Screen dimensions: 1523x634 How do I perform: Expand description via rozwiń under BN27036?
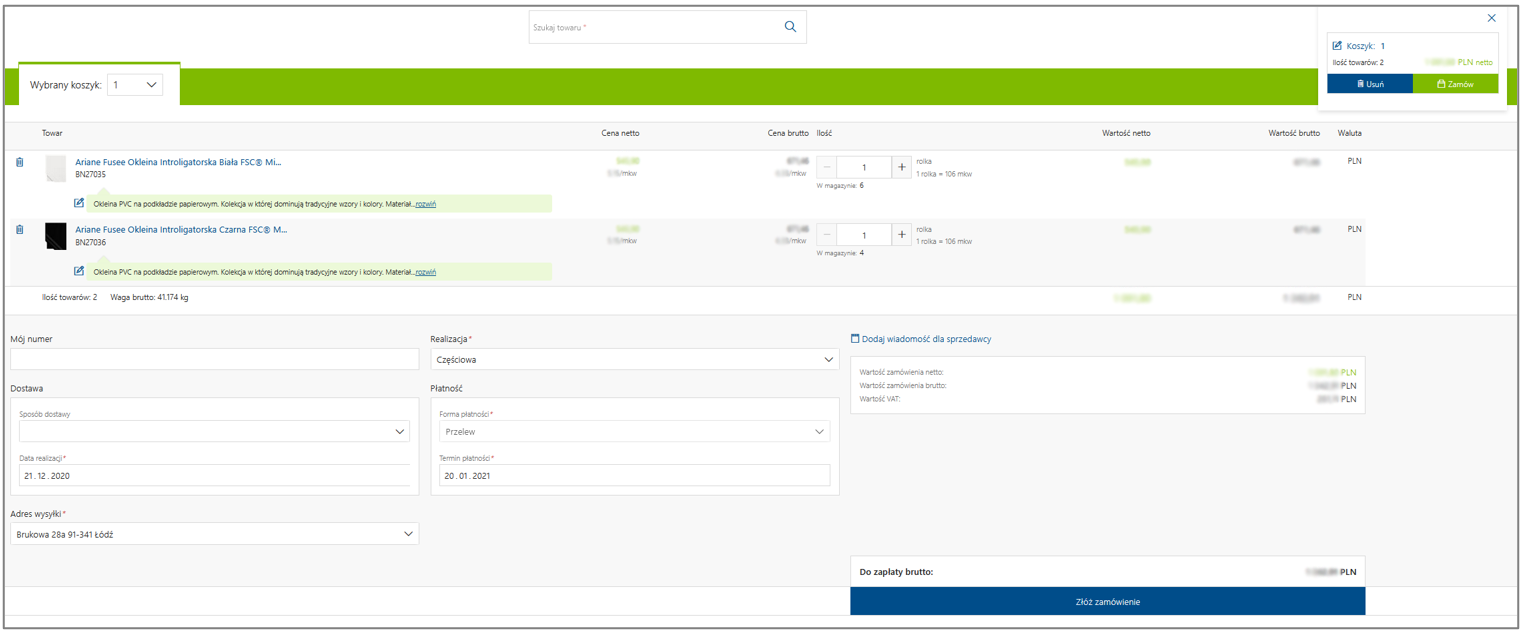(426, 272)
